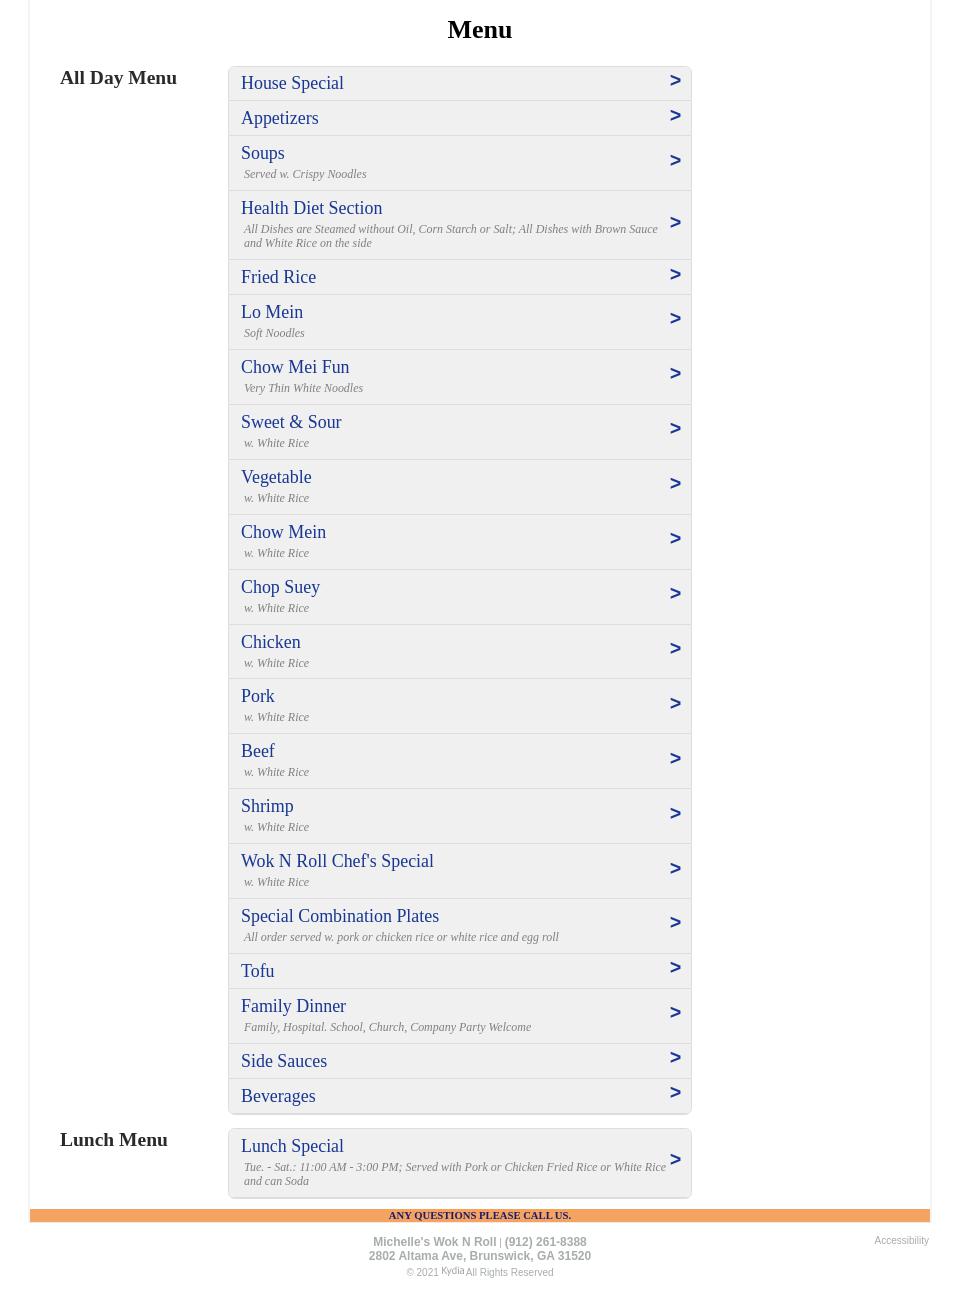
Task: Select the Vegetable menu category
Action: click(276, 477)
